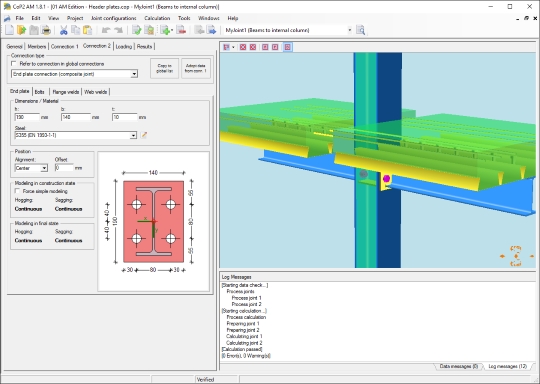This screenshot has width=540, height=384.
Task: Click the New document toolbar icon
Action: 10,30
